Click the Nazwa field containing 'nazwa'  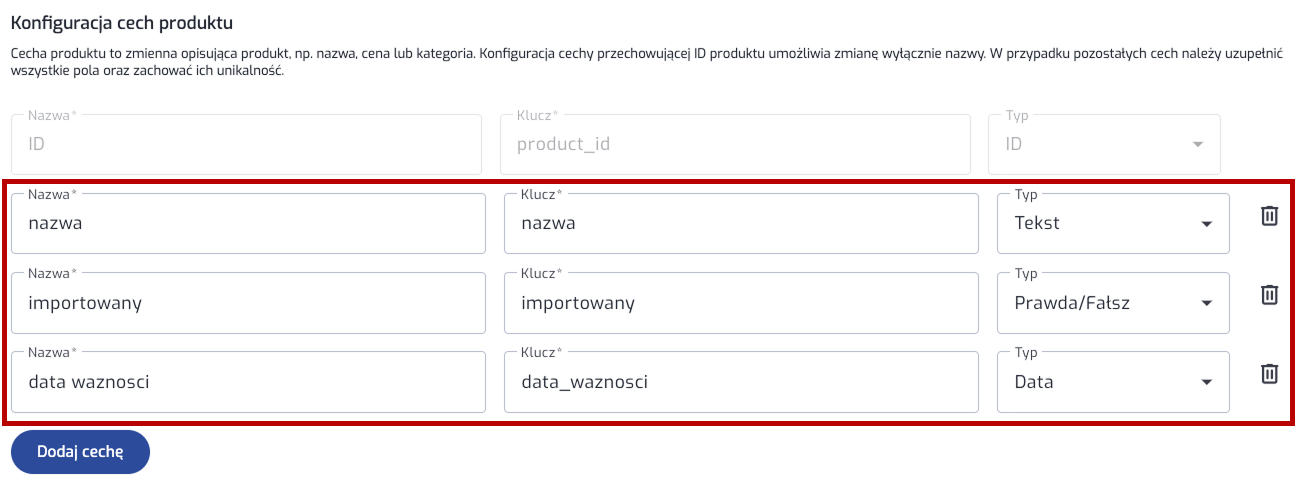(248, 224)
